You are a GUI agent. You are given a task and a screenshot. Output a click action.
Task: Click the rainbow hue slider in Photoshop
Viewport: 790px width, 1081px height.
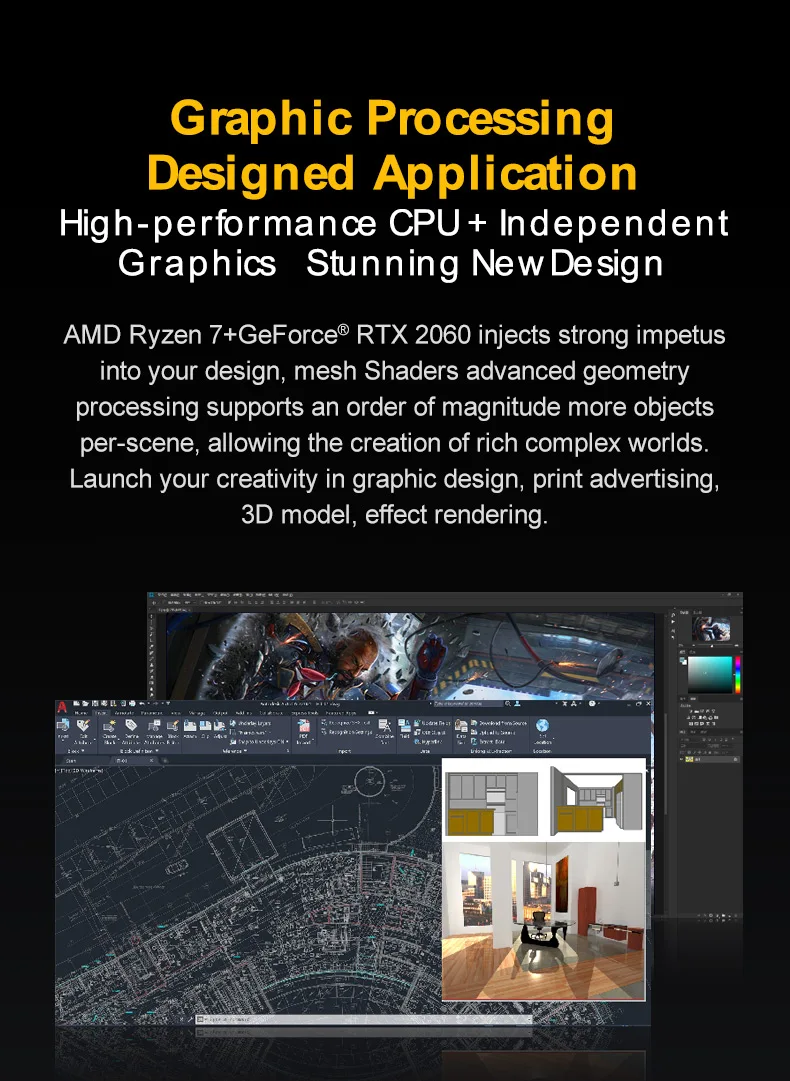(737, 674)
